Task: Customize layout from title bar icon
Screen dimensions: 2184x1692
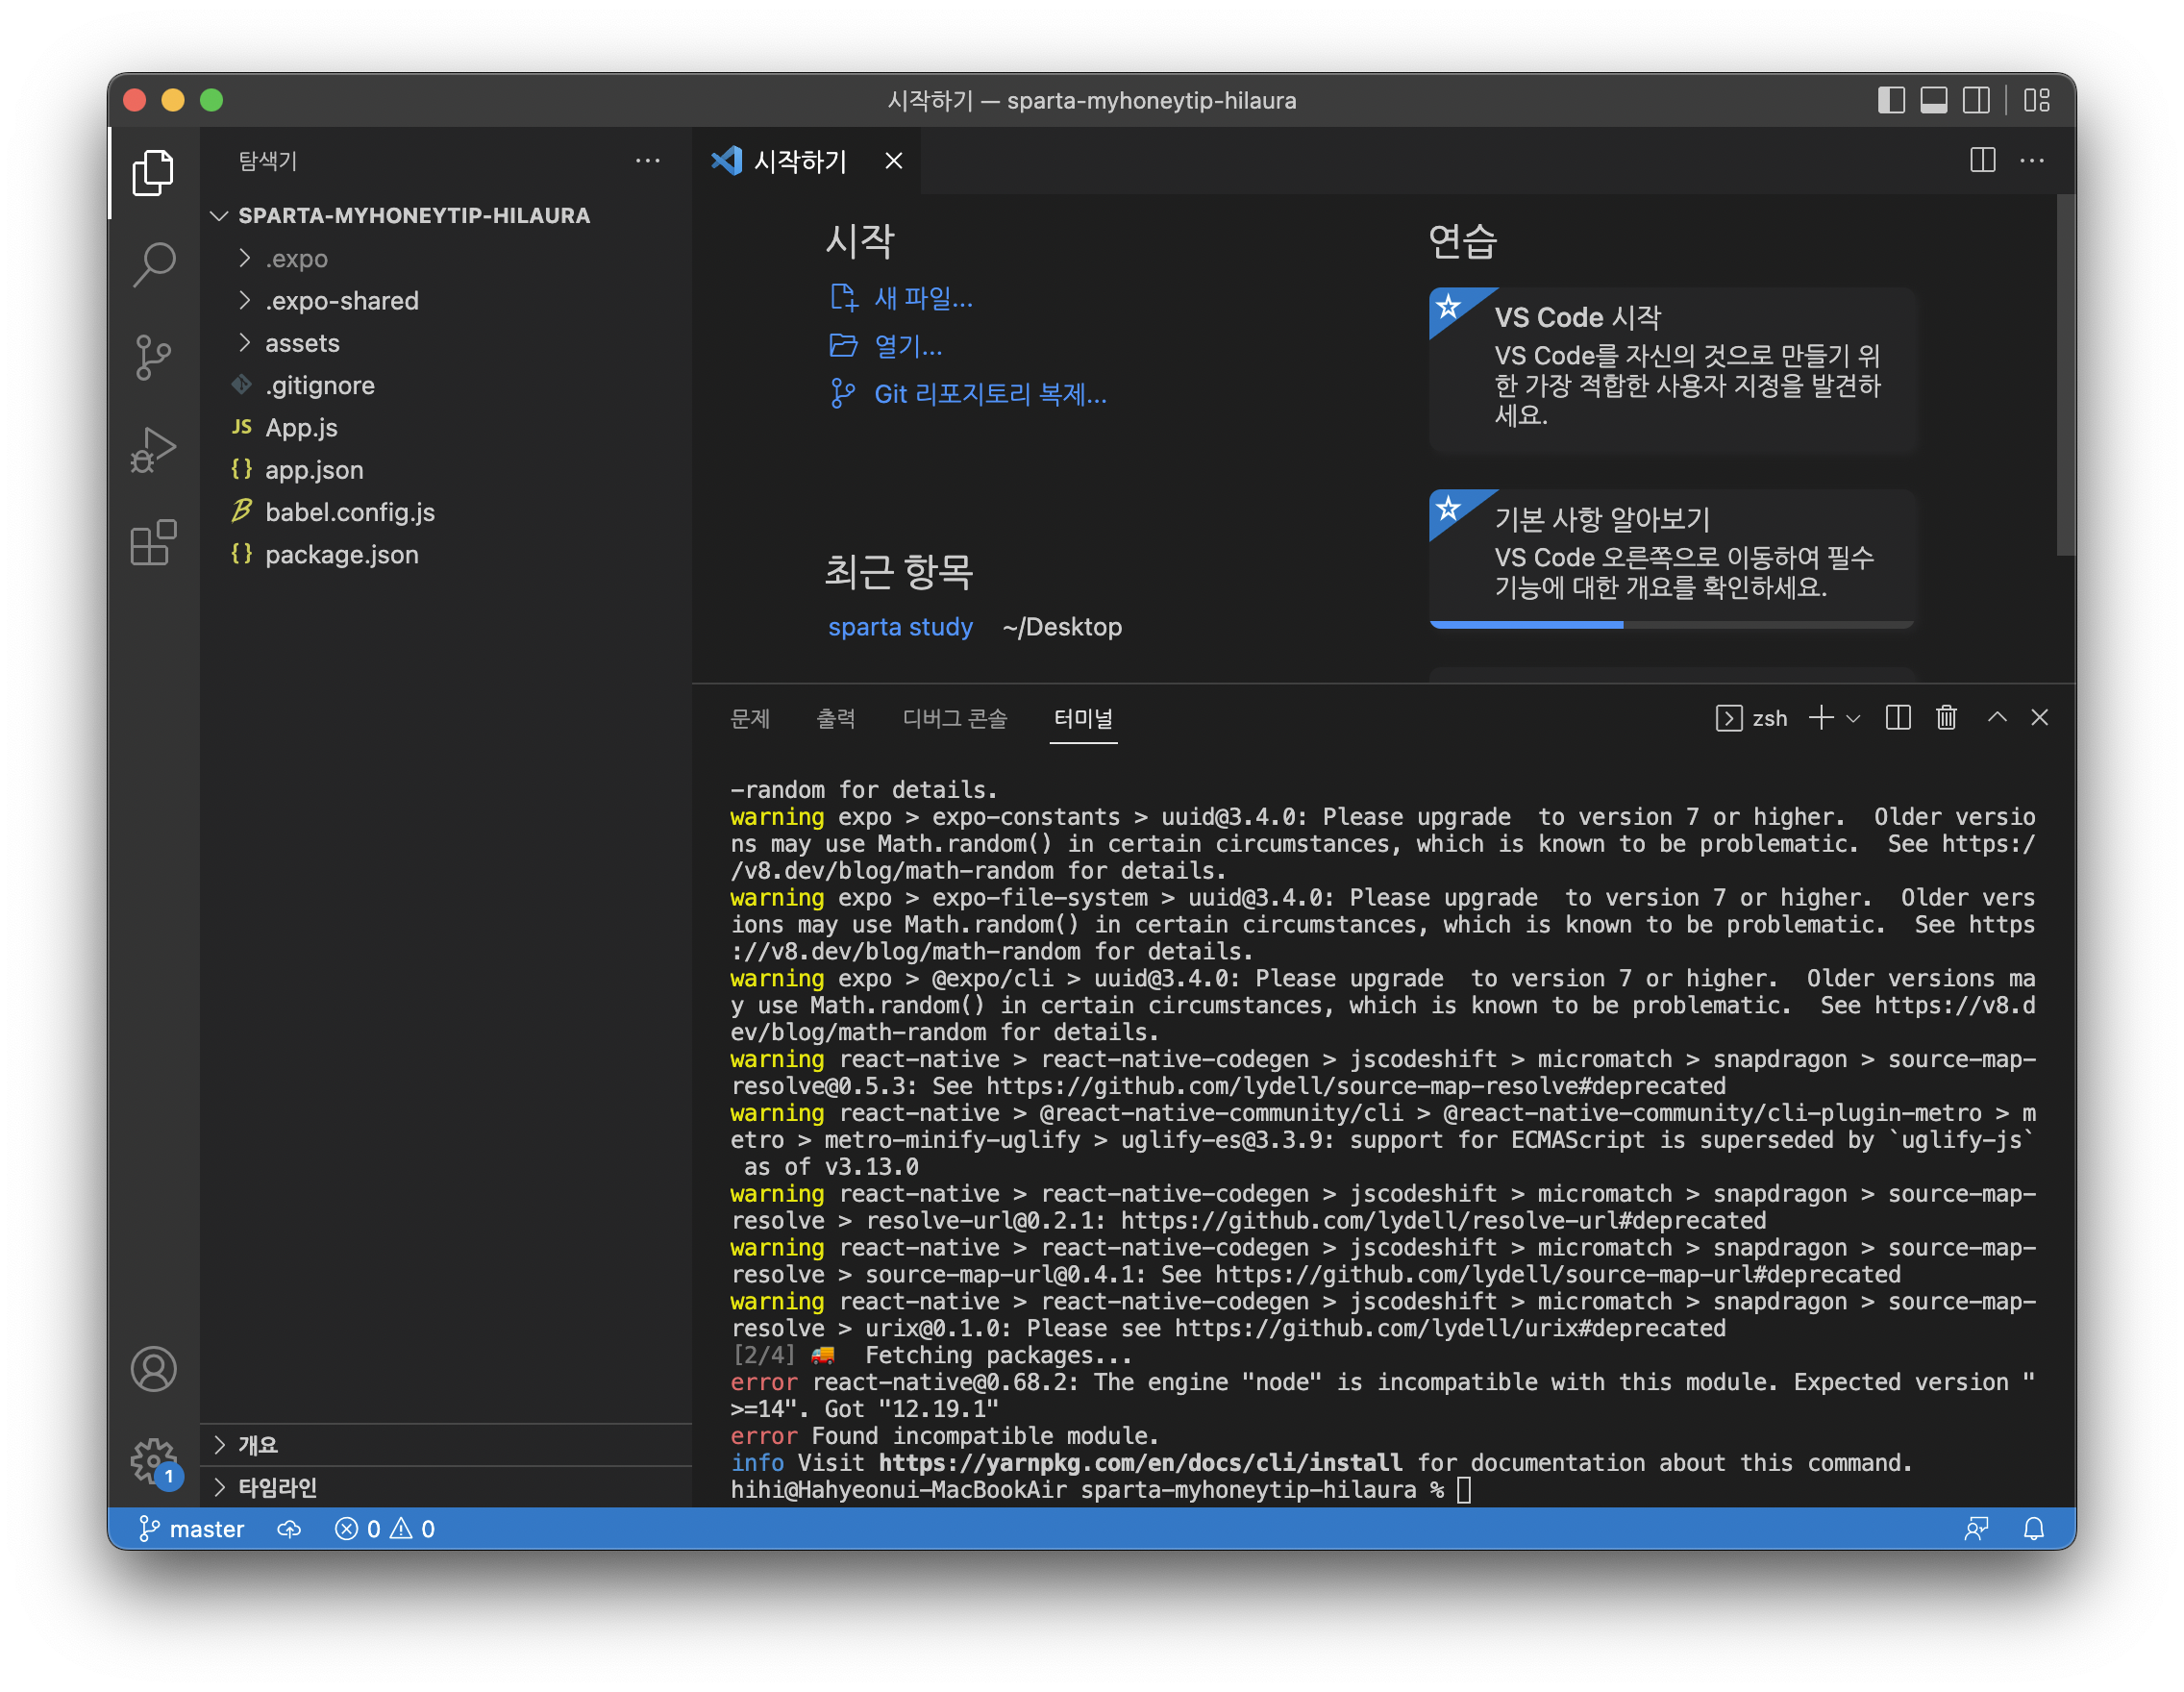Action: point(2037,100)
